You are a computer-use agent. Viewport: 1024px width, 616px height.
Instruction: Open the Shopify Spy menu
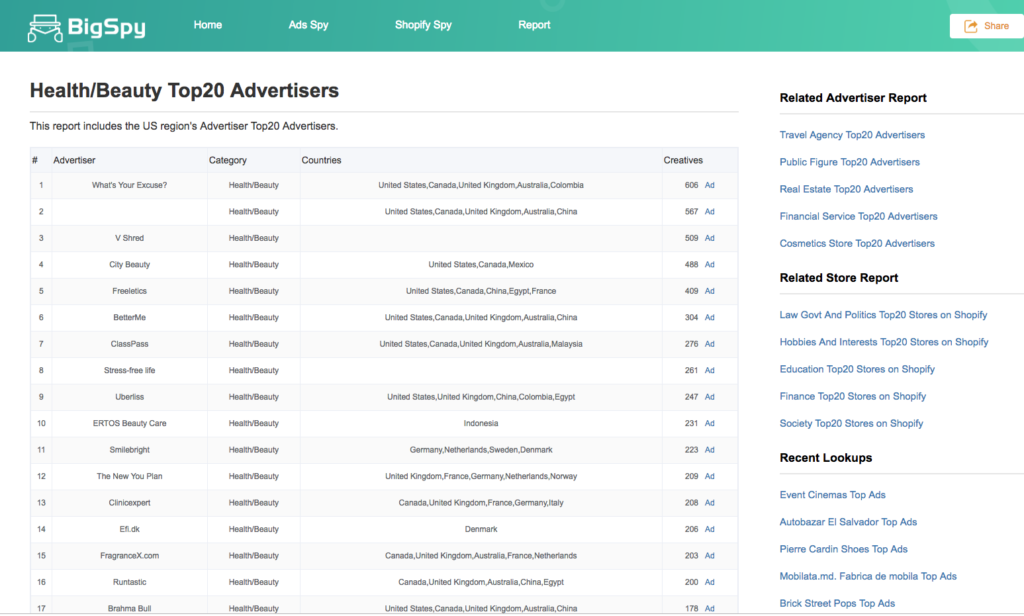tap(423, 25)
